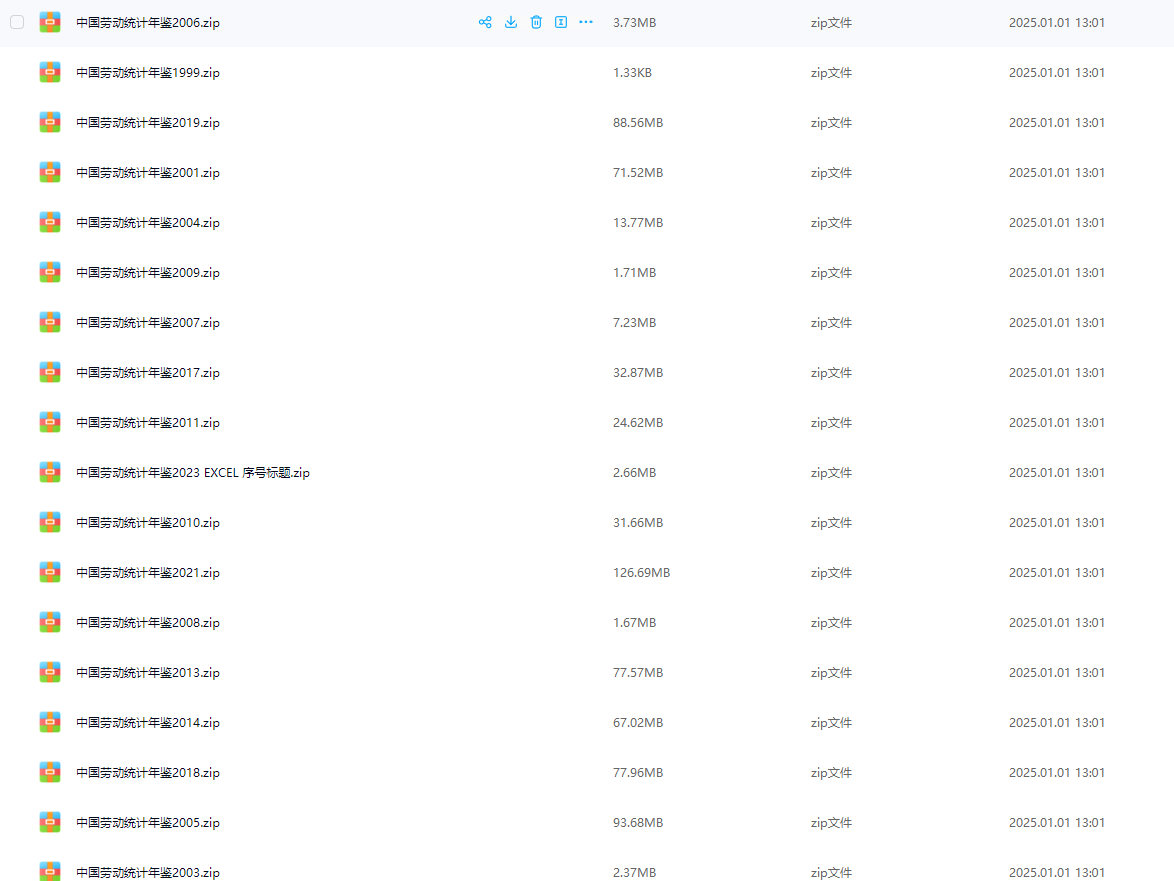The height and width of the screenshot is (881, 1174).
Task: Click the zip icon of the 2023 EXCEL 序号标题 file
Action: pos(50,472)
